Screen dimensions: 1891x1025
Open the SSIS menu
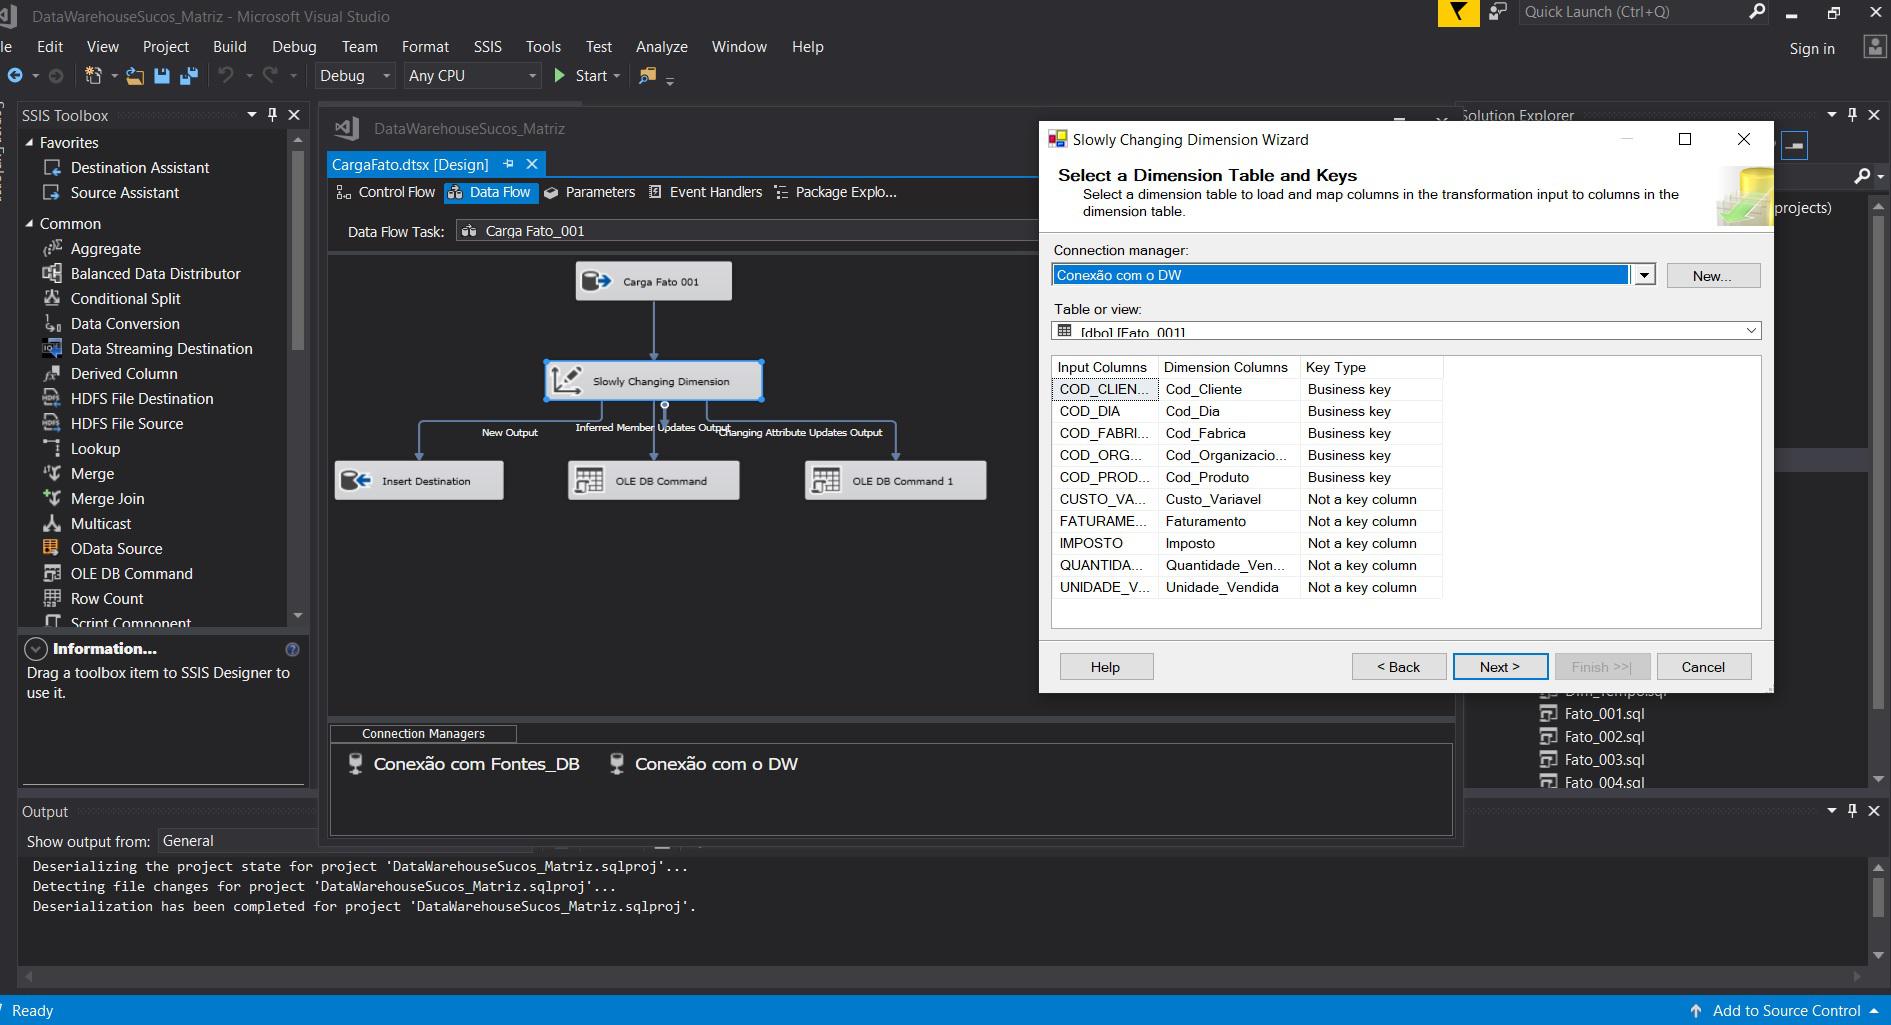point(488,47)
